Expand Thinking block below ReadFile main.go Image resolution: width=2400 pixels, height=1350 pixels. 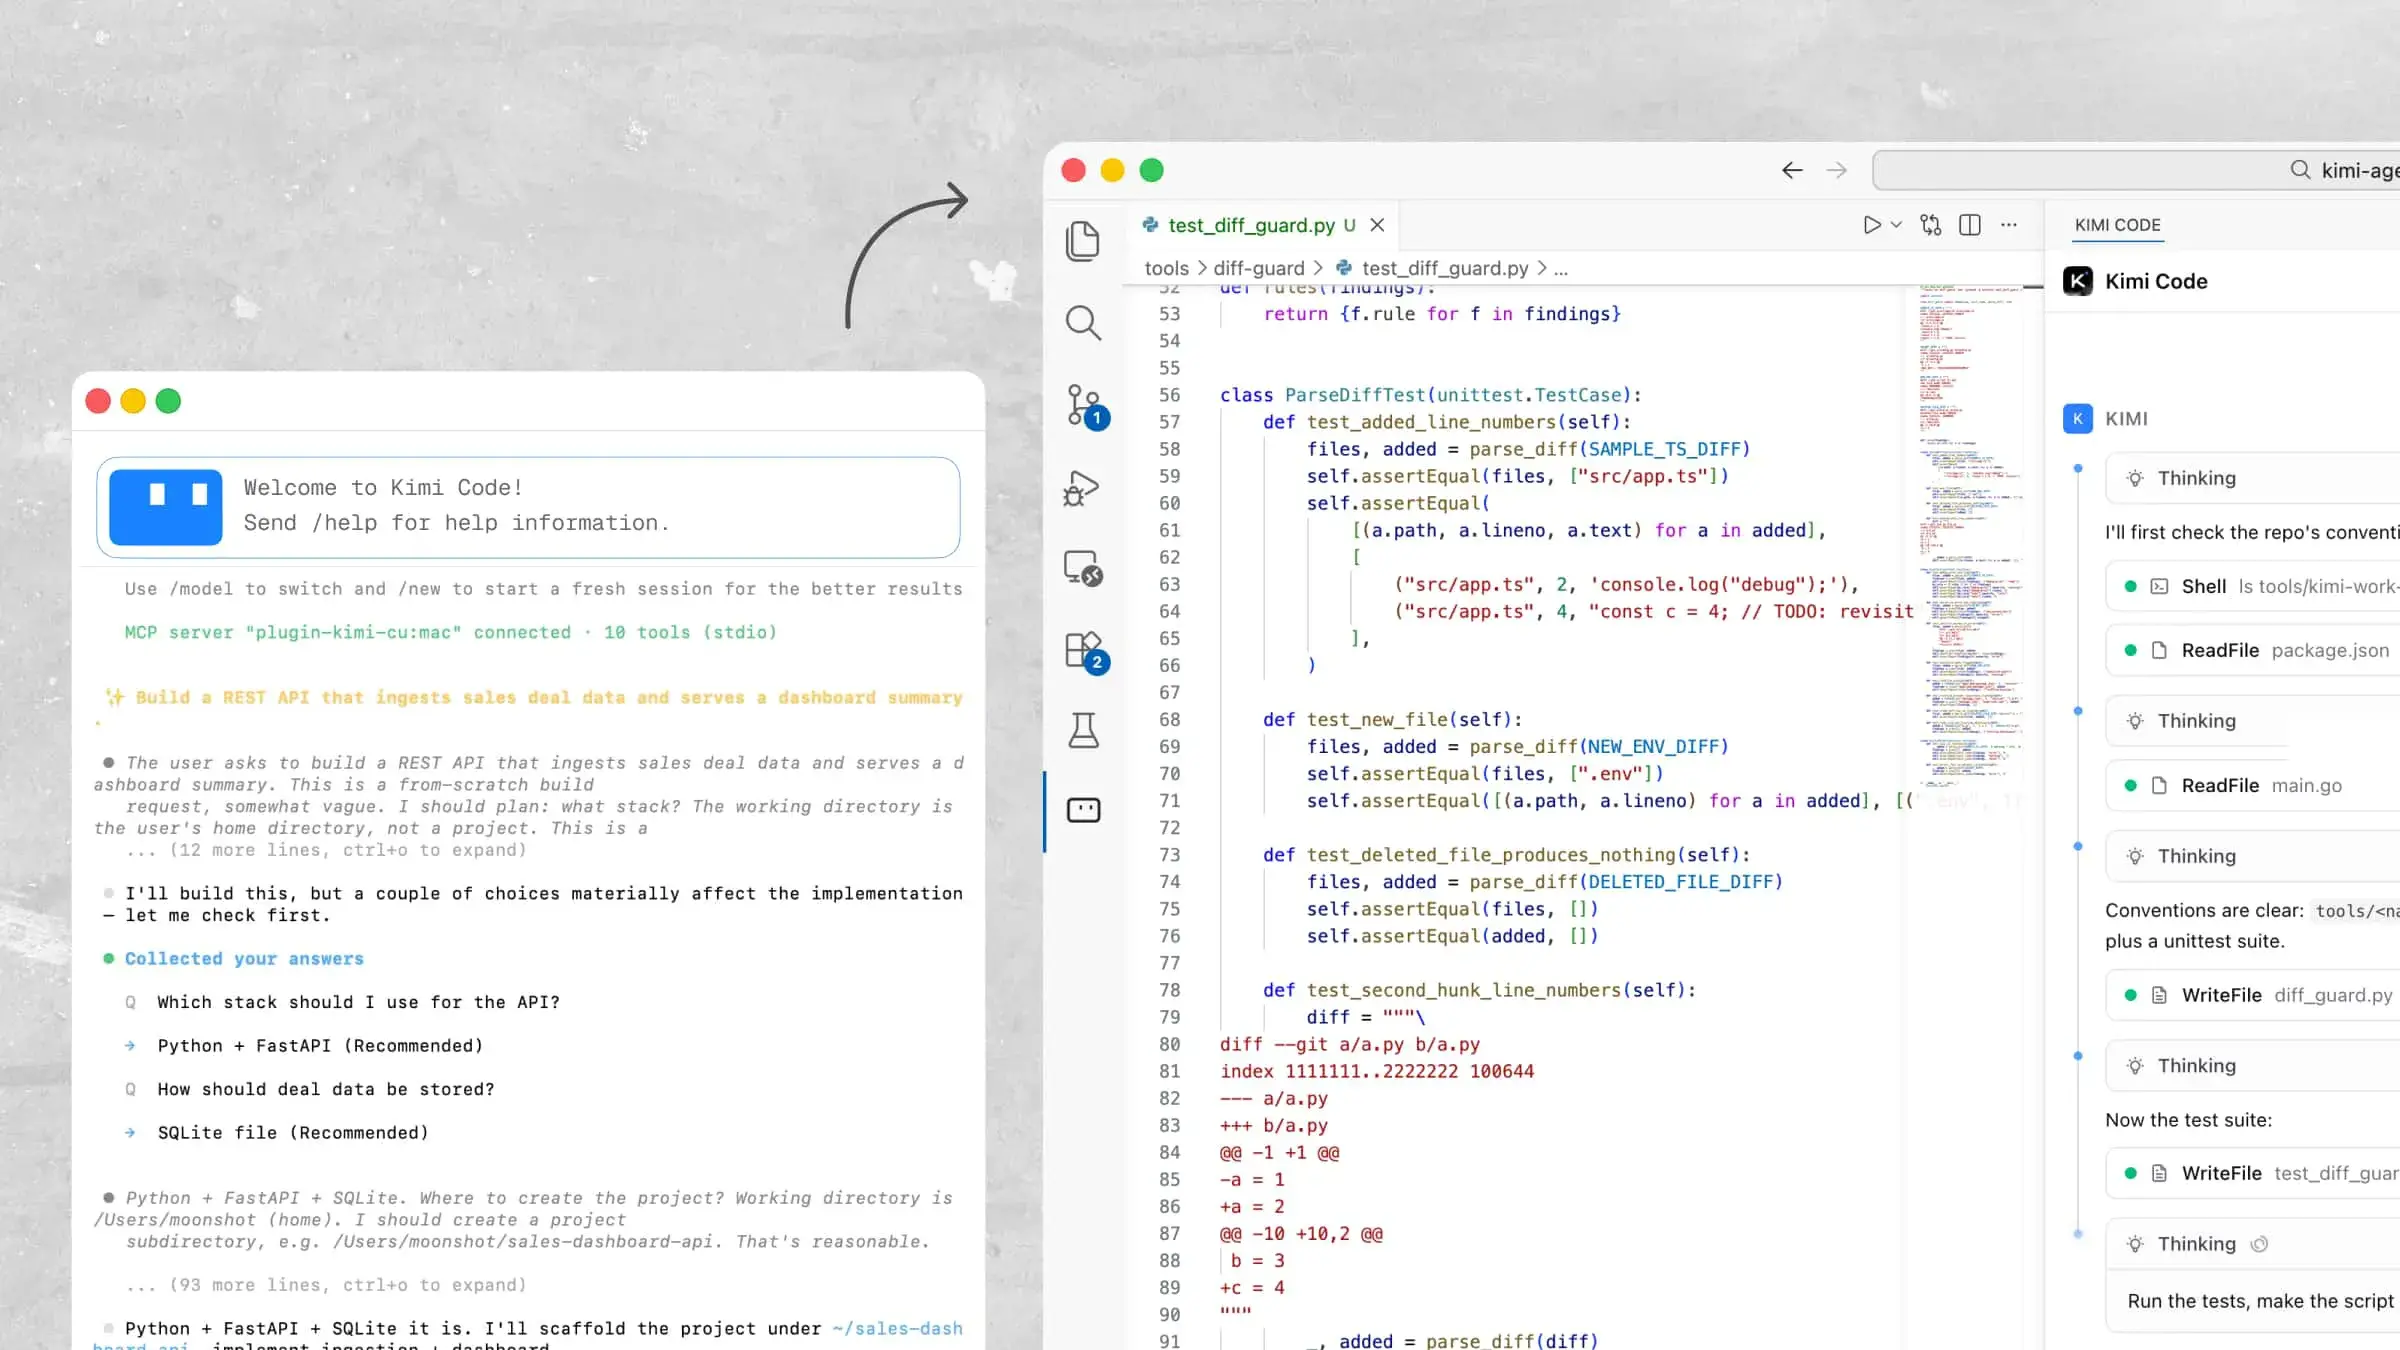coord(2252,856)
